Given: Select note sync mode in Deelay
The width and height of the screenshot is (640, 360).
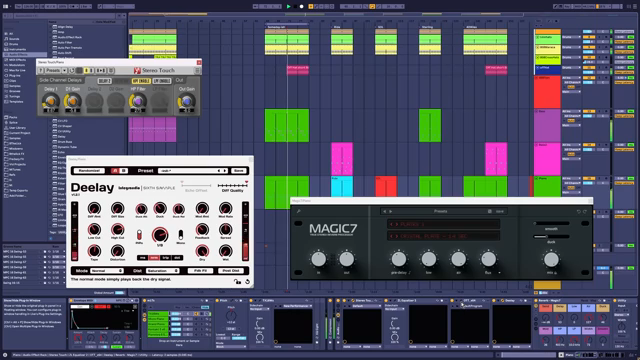Looking at the screenshot, I should 154,258.
